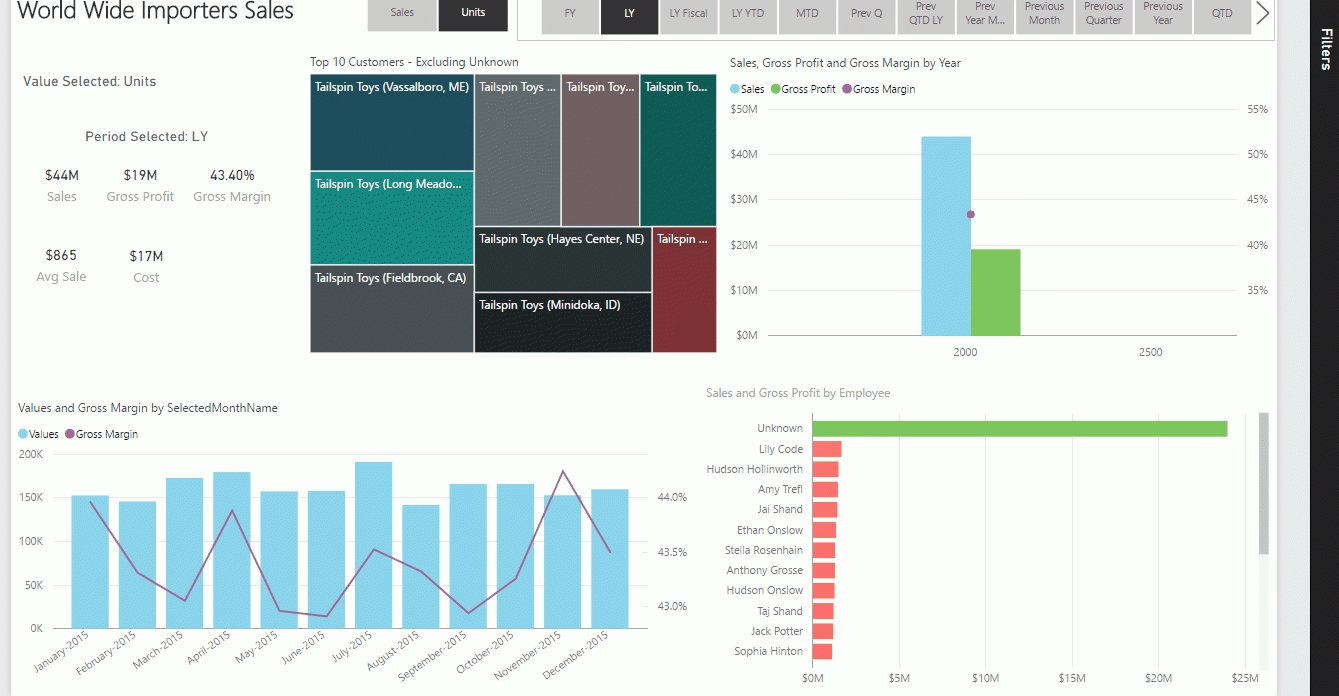
Task: Switch the value selector to Sales
Action: pyautogui.click(x=402, y=14)
